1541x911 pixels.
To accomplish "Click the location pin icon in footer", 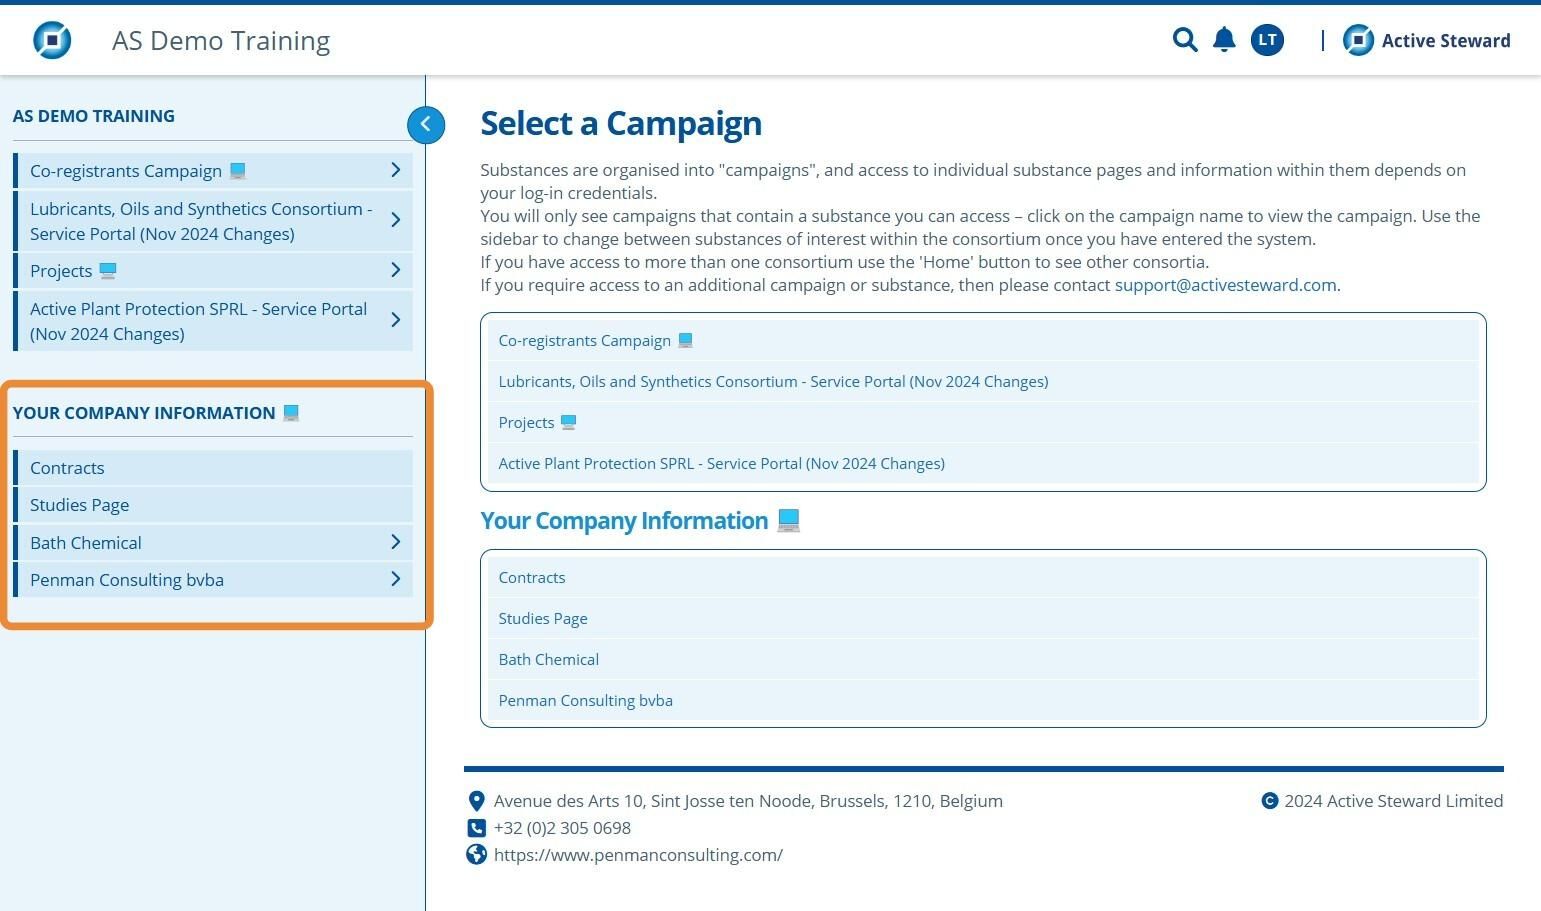I will (477, 801).
